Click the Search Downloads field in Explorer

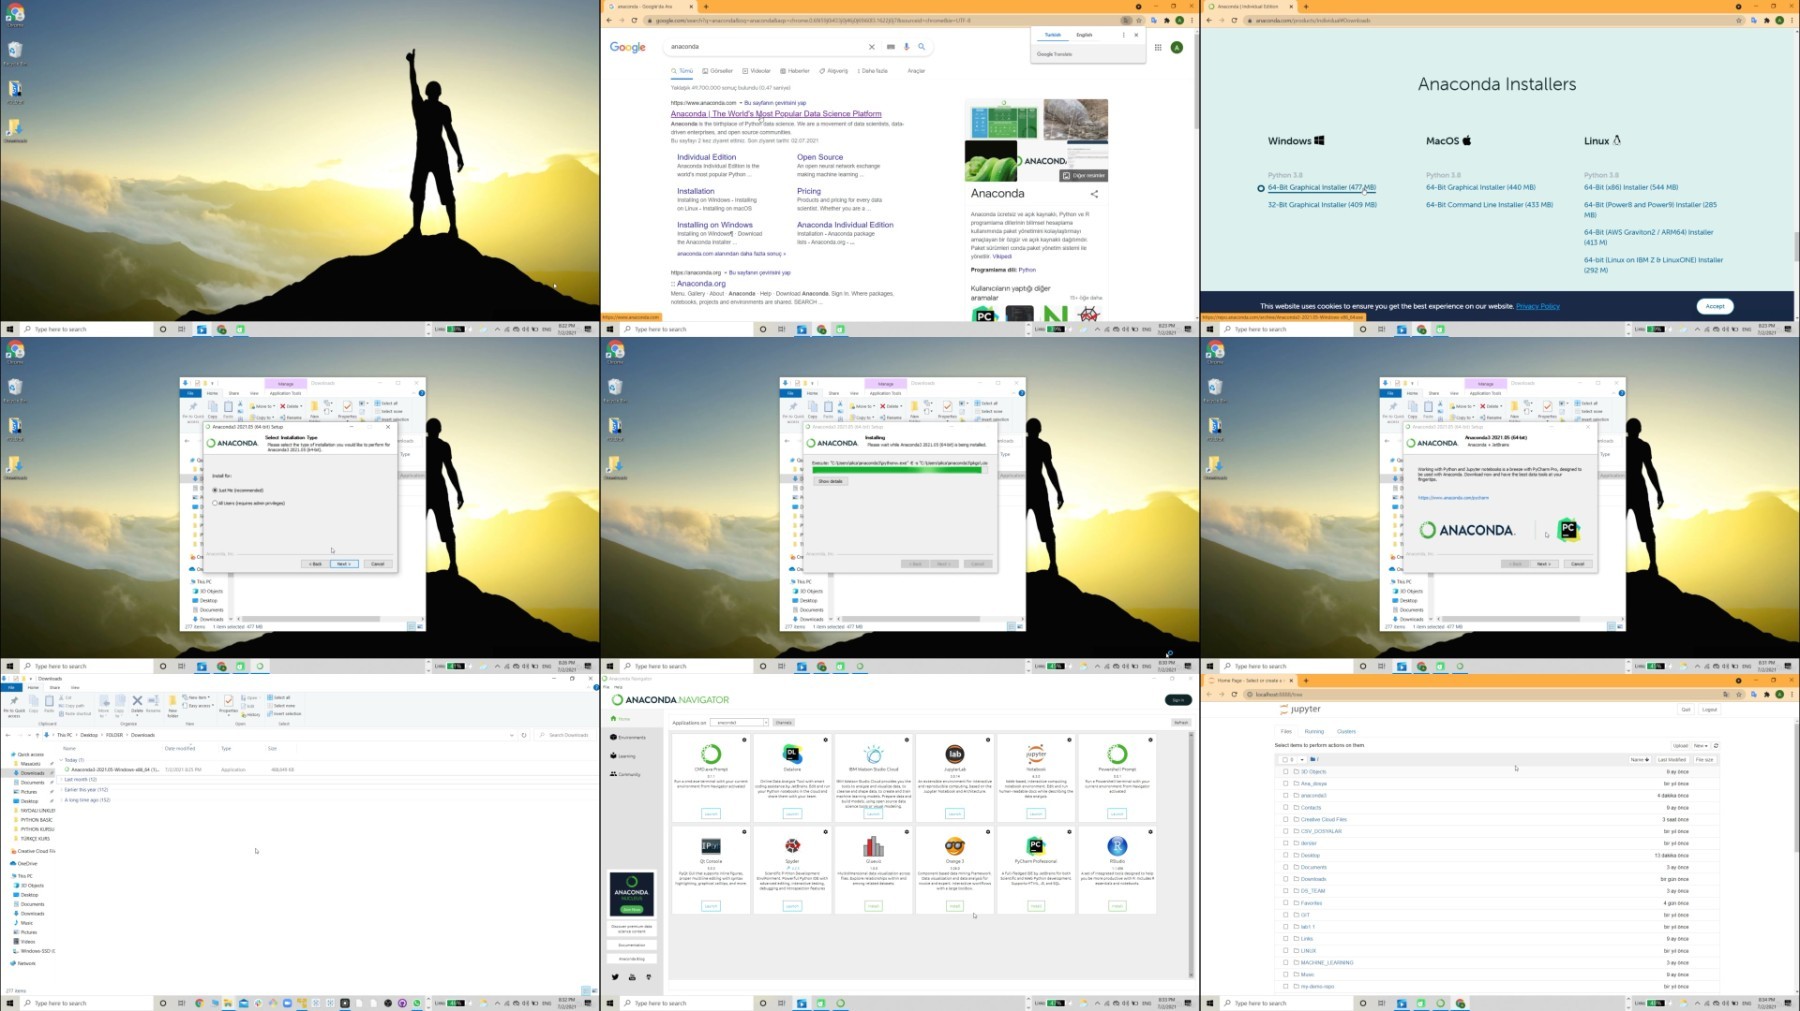point(567,735)
